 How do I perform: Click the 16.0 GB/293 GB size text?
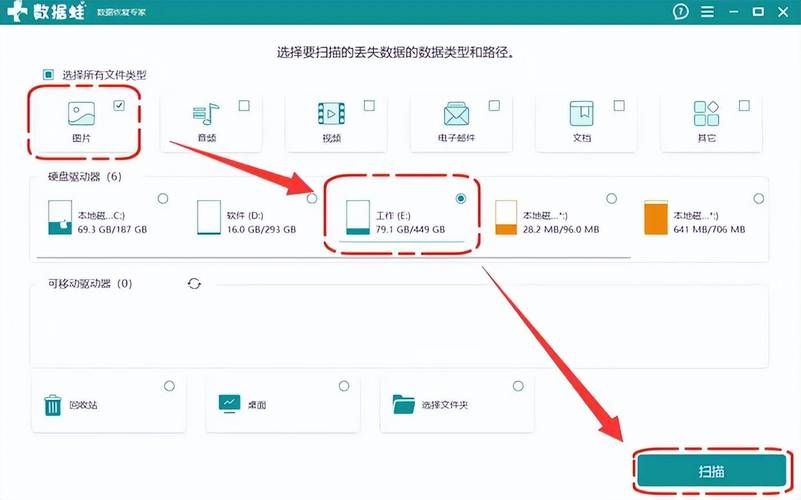[262, 230]
